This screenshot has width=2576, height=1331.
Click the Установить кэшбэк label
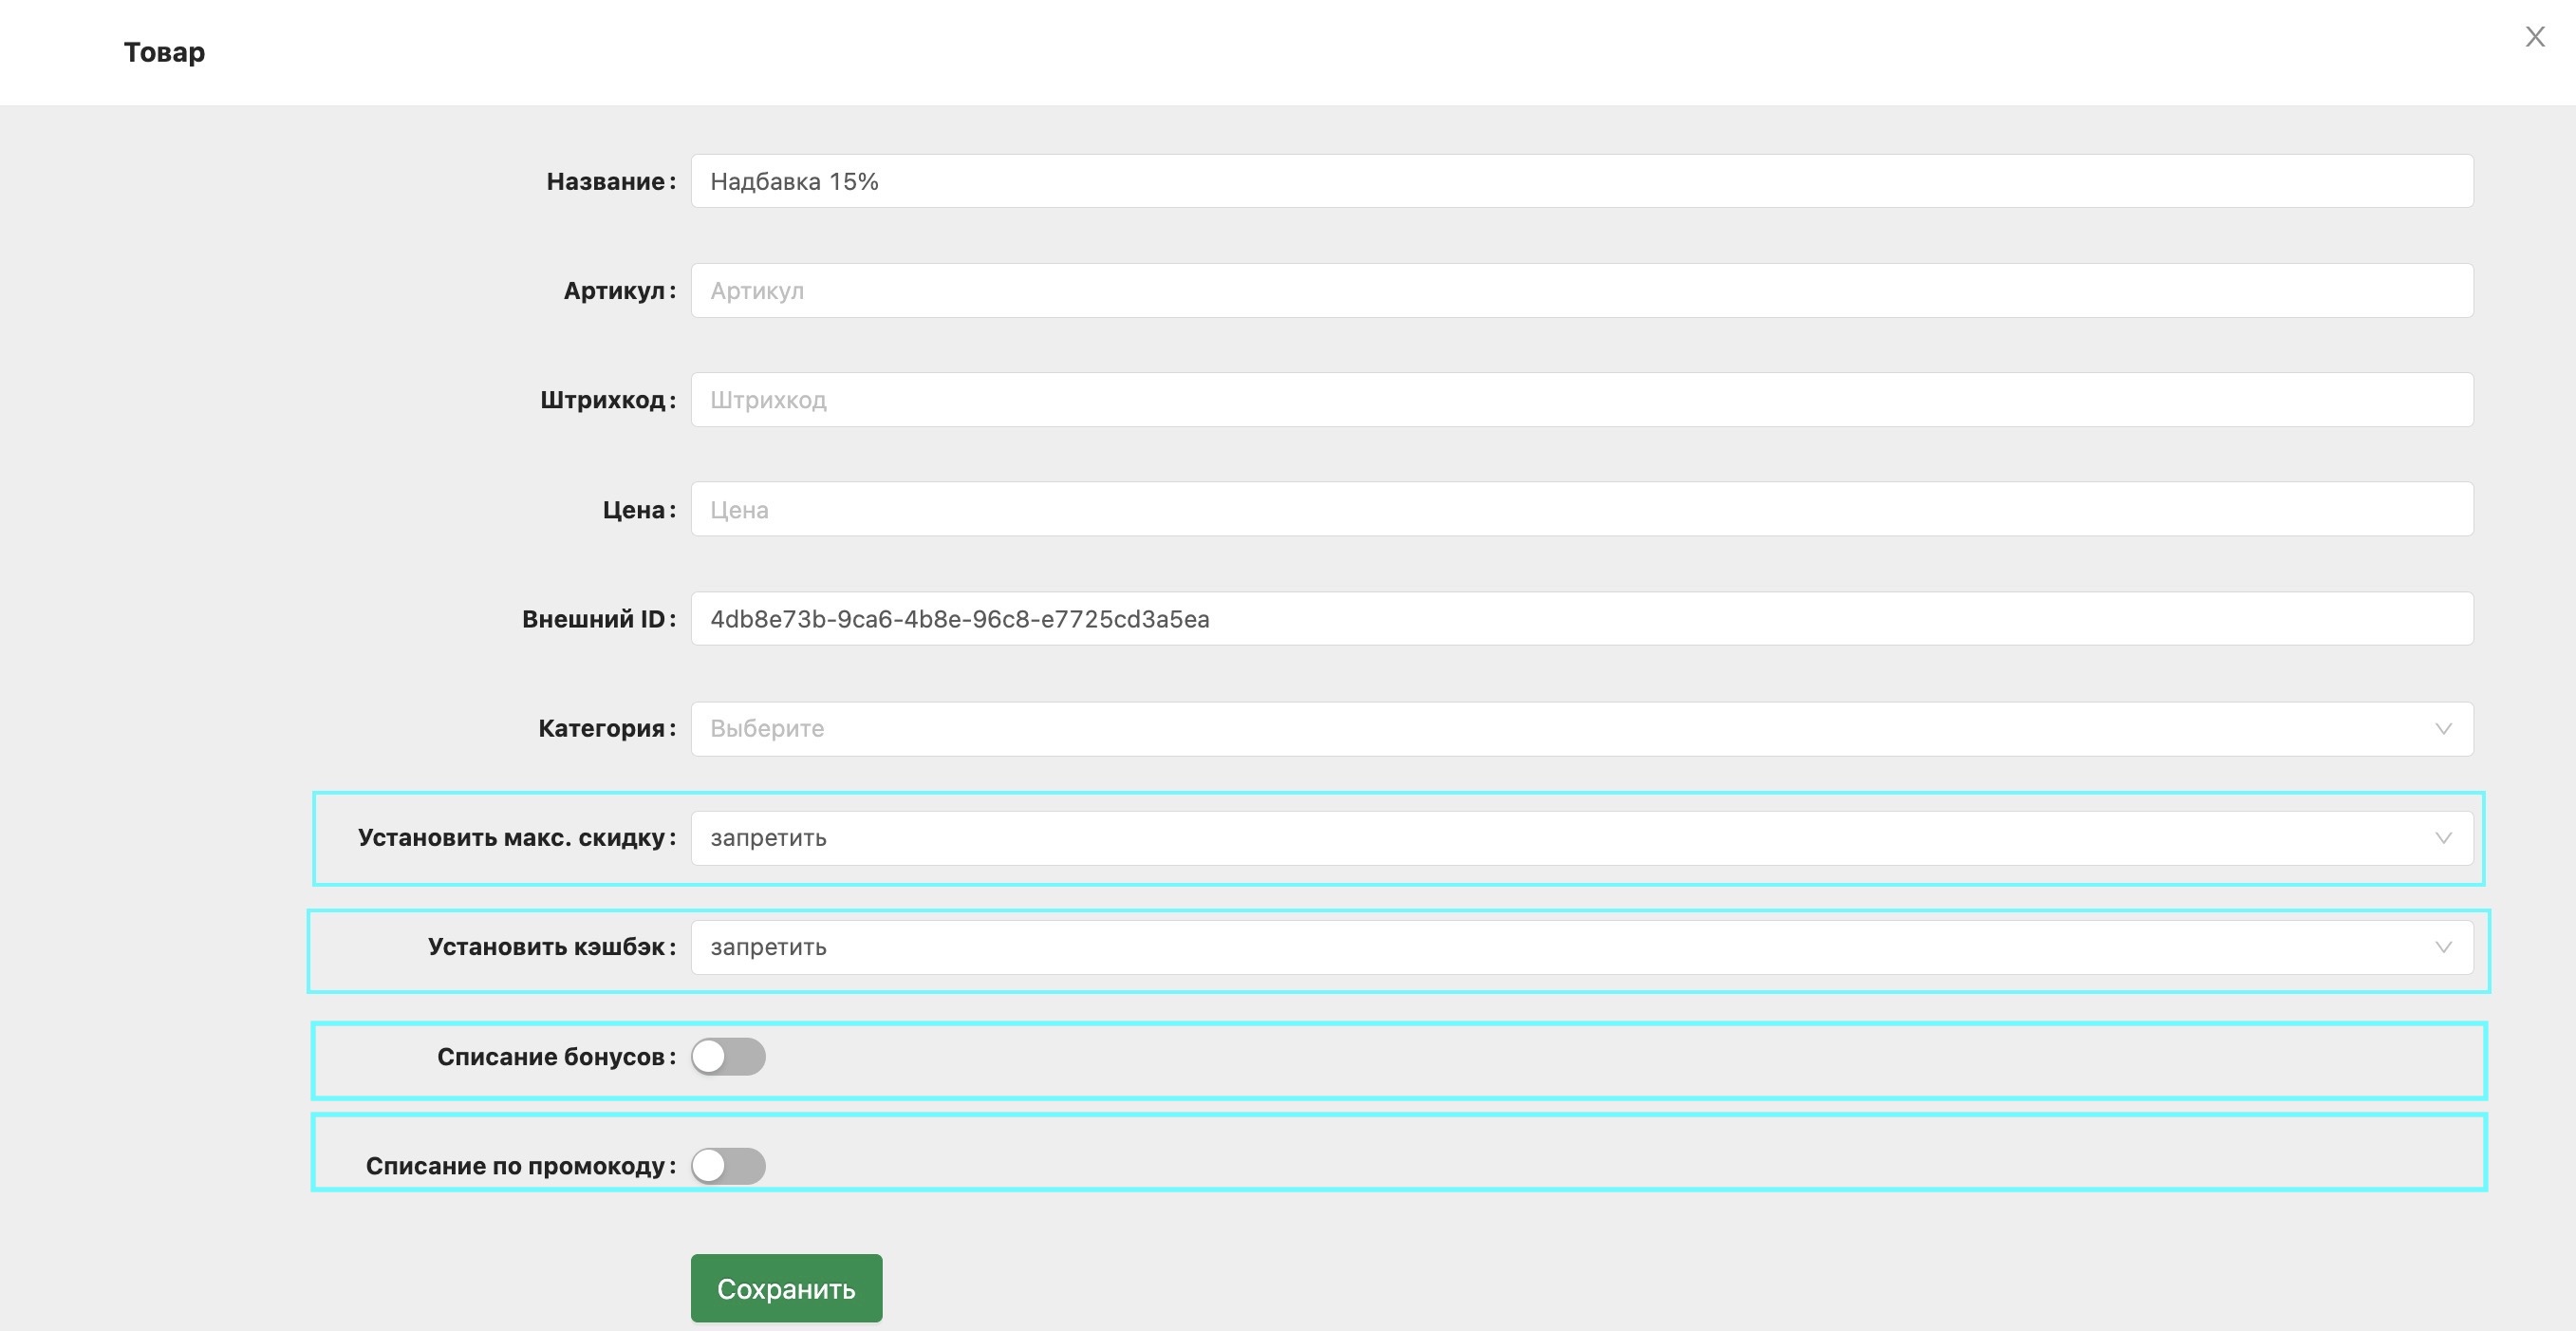click(x=552, y=947)
